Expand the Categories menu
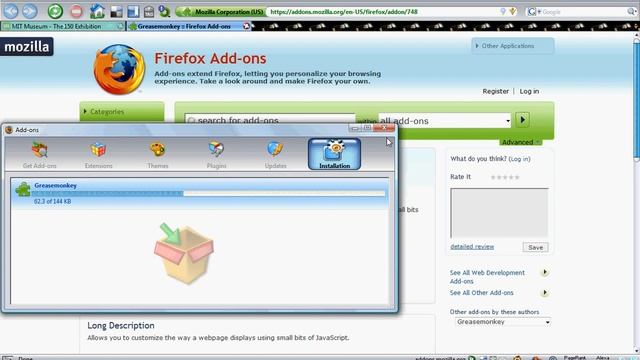This screenshot has width=640, height=360. (122, 111)
